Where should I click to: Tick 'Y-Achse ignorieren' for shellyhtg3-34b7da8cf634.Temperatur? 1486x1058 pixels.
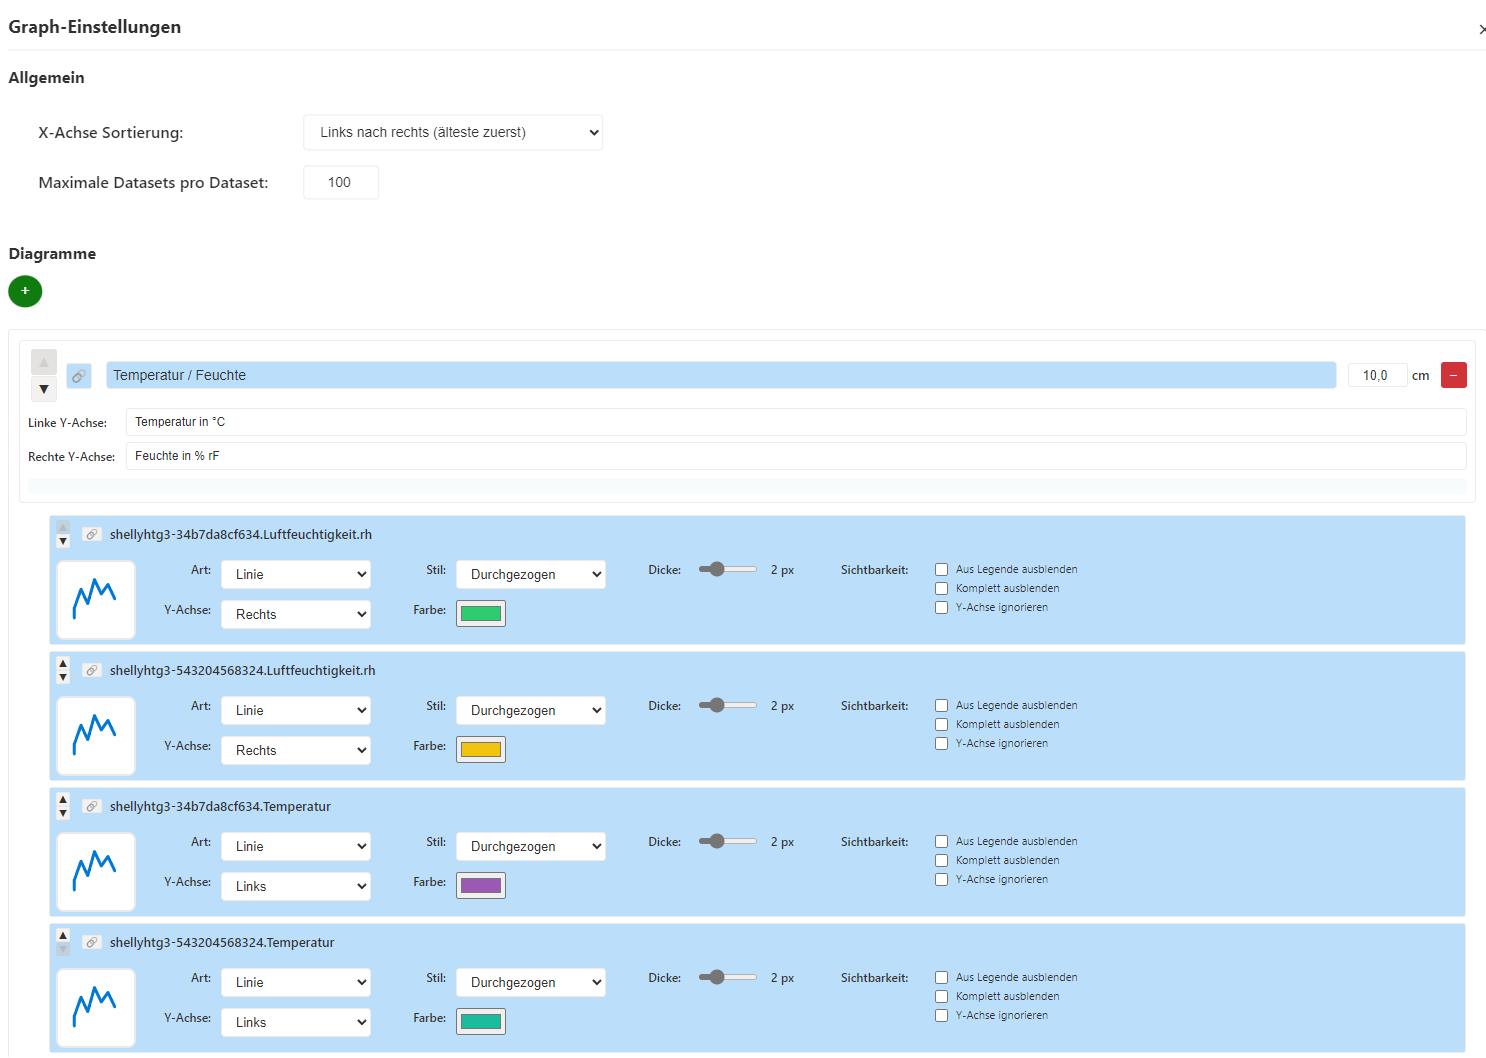[x=941, y=879]
